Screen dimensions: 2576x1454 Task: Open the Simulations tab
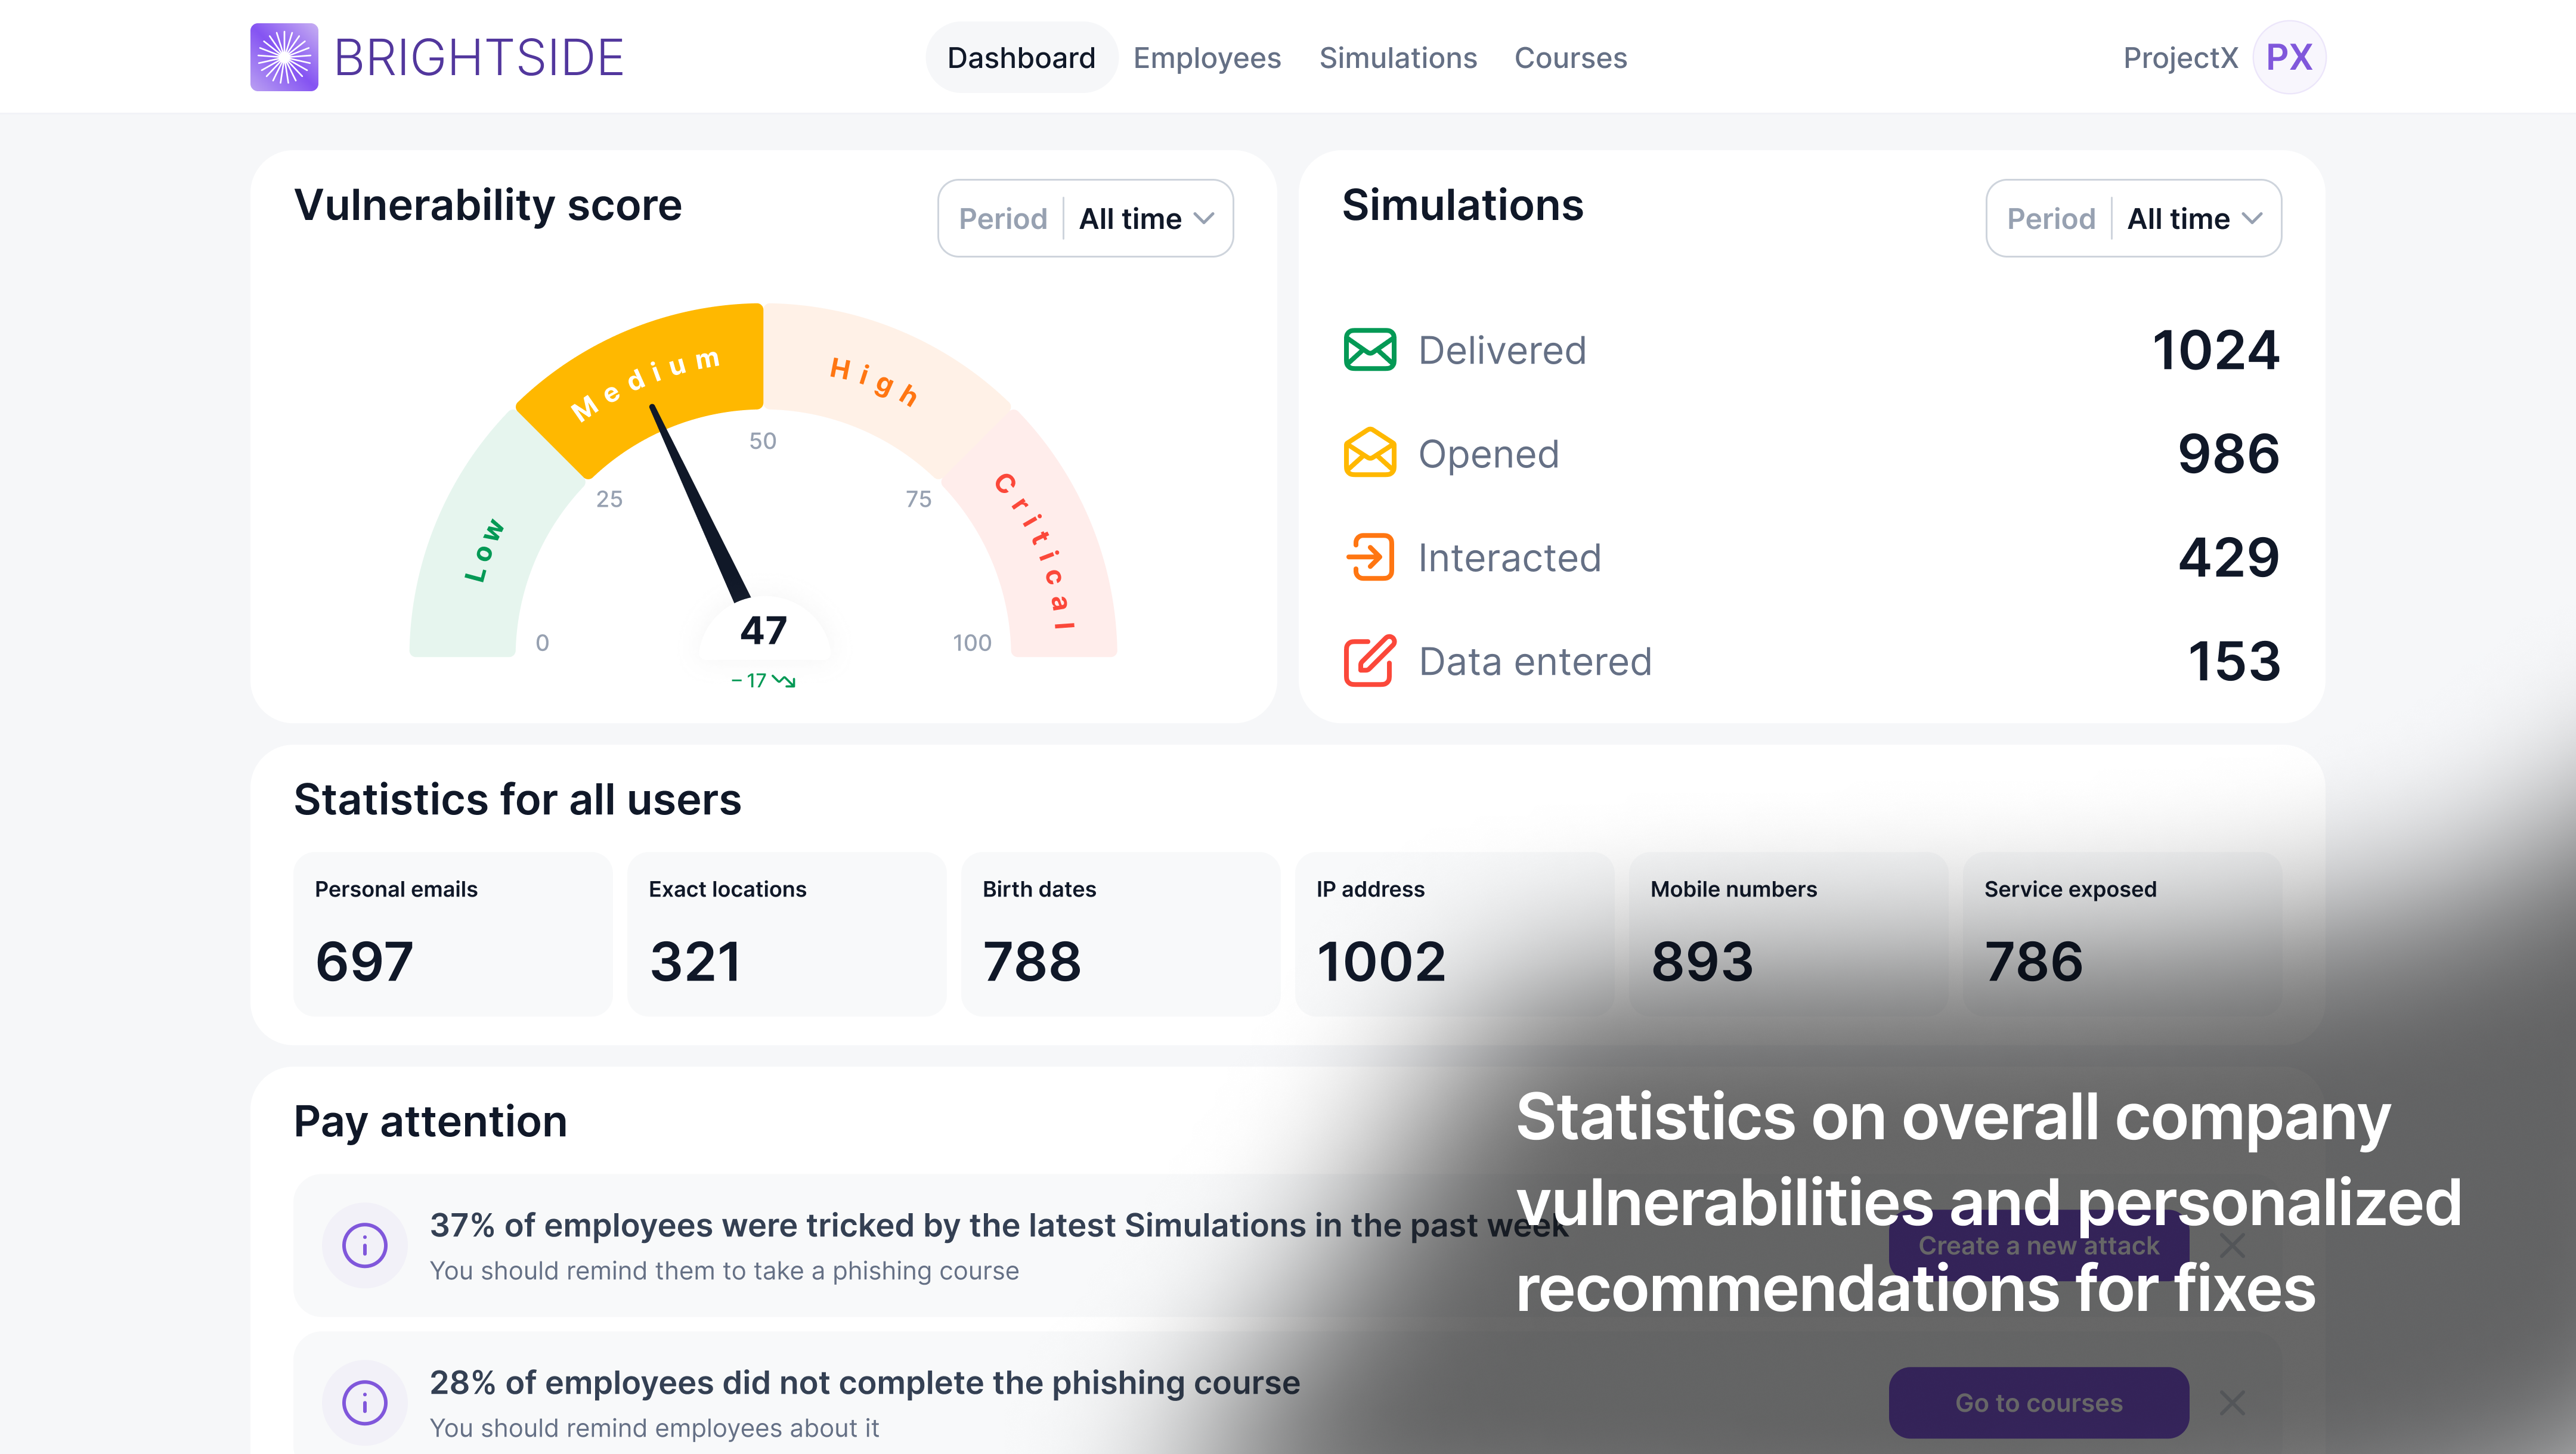coord(1397,58)
